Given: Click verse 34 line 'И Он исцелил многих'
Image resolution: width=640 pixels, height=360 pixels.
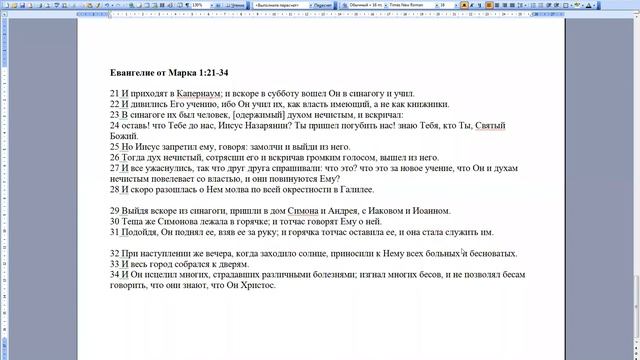Looking at the screenshot, I should click(318, 274).
